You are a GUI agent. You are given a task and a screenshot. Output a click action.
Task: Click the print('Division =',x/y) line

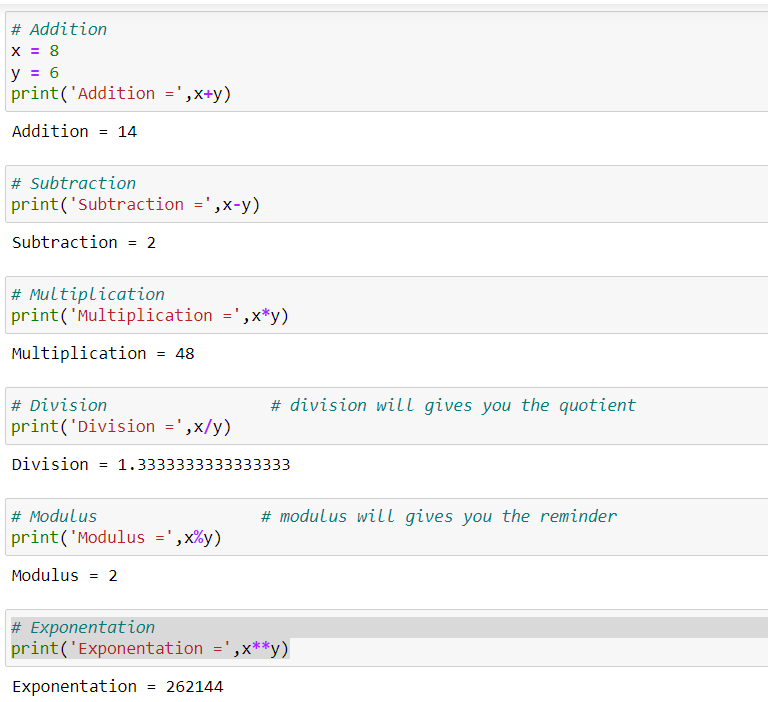pos(121,427)
